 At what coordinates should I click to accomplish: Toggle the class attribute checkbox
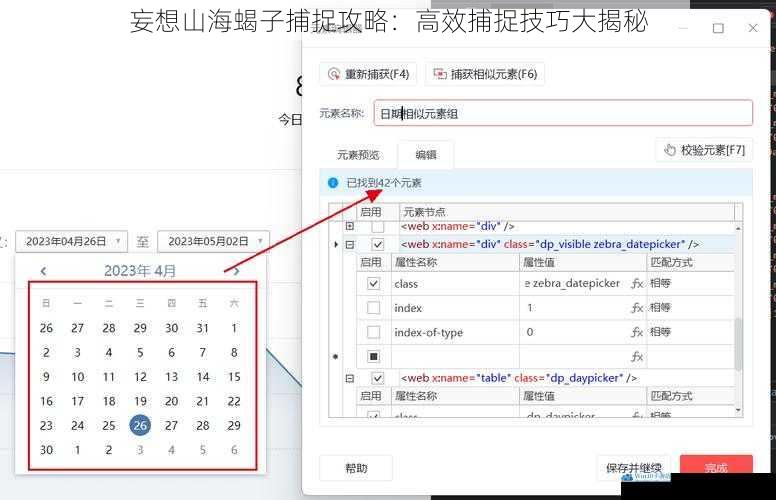(374, 284)
